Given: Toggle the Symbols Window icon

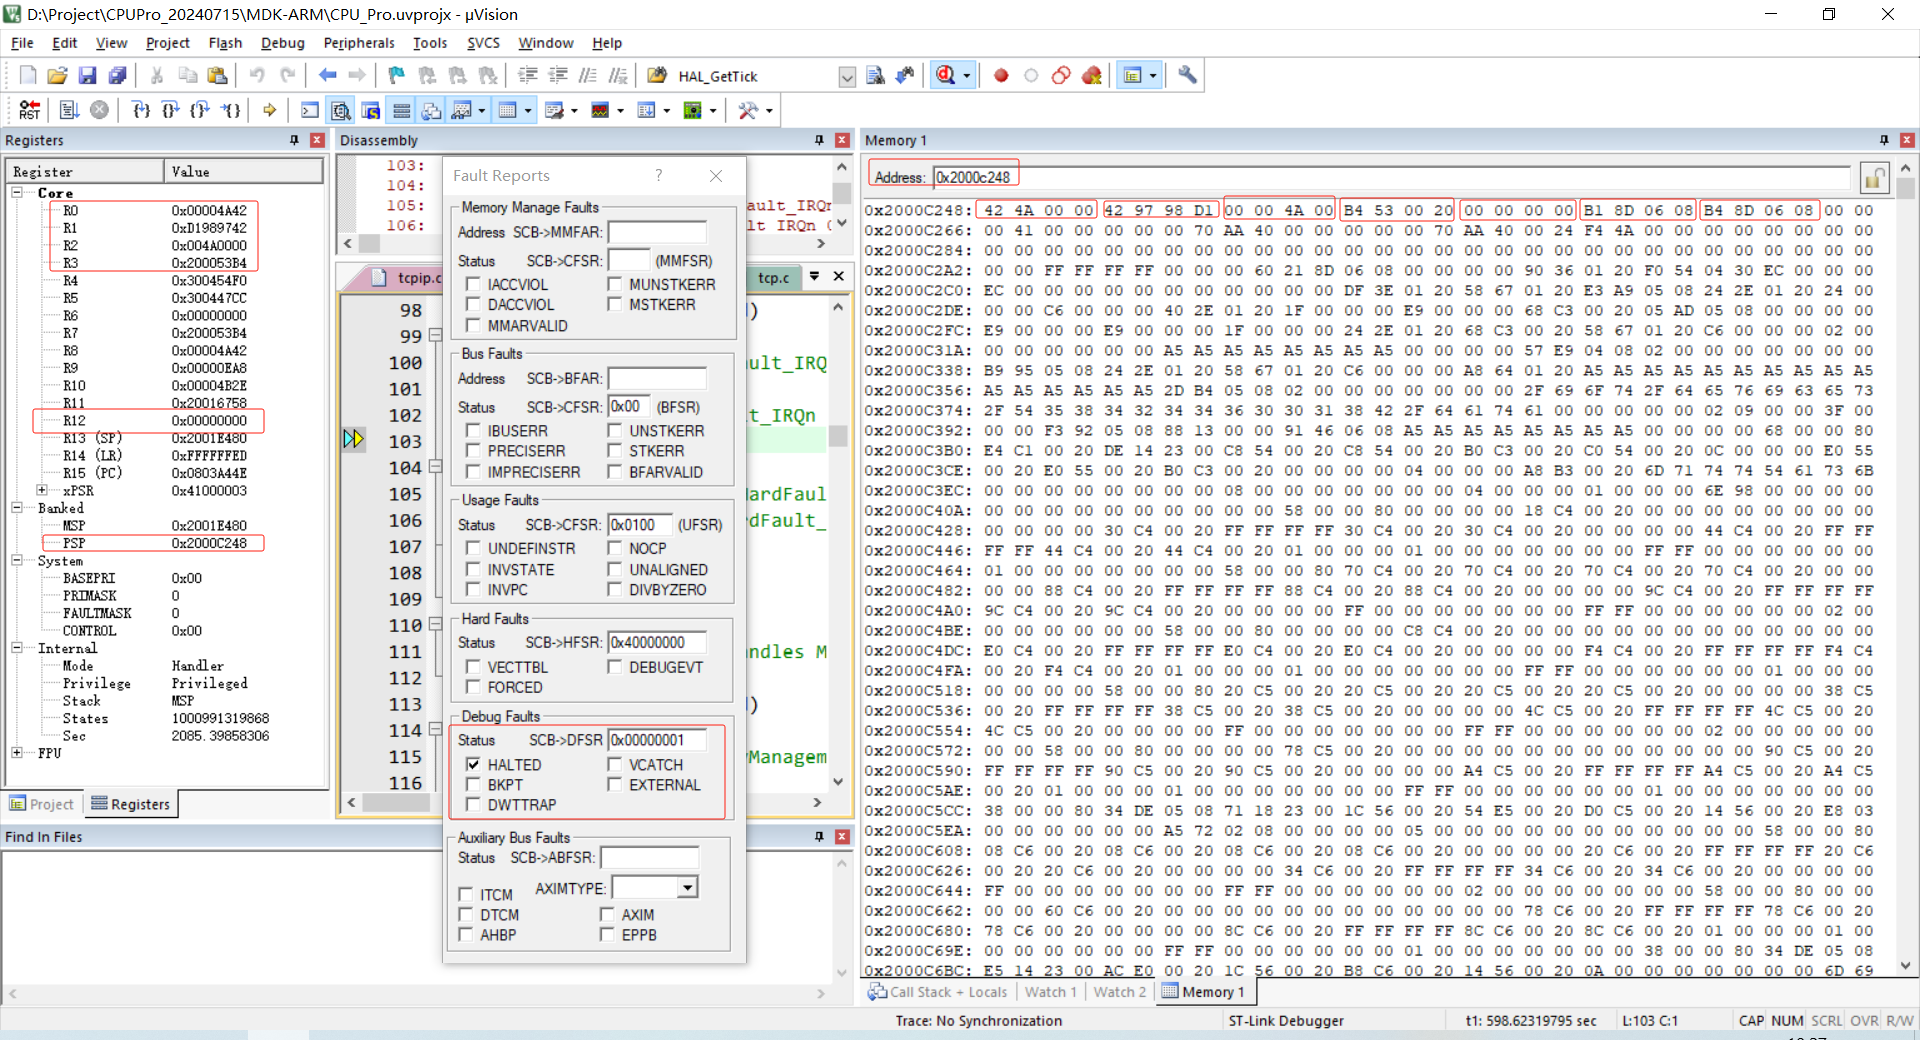Looking at the screenshot, I should pos(371,110).
